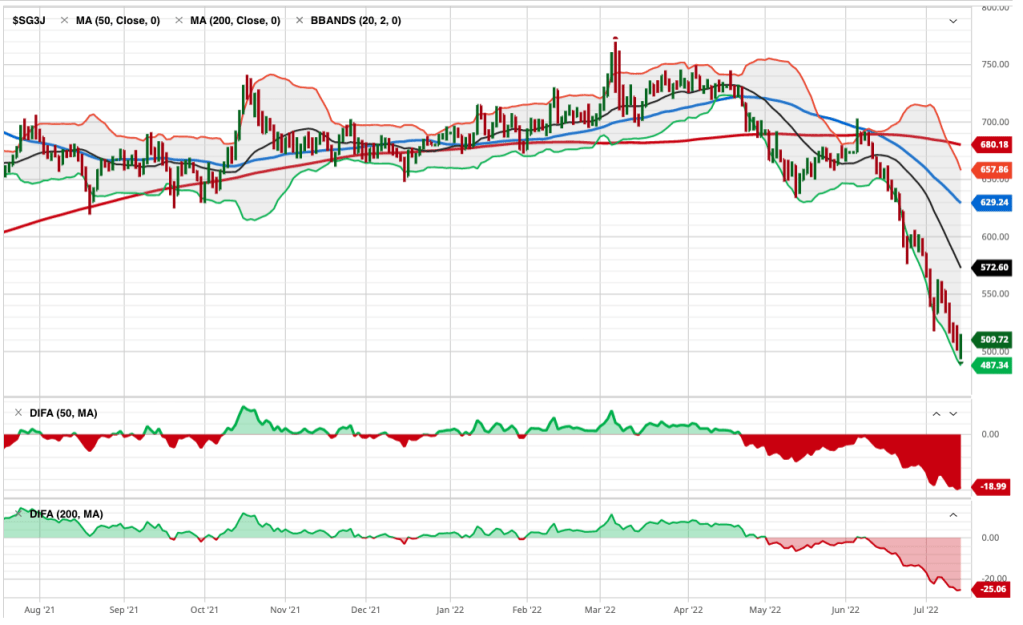Select the DIFA (50, MA) title

[x=62, y=413]
